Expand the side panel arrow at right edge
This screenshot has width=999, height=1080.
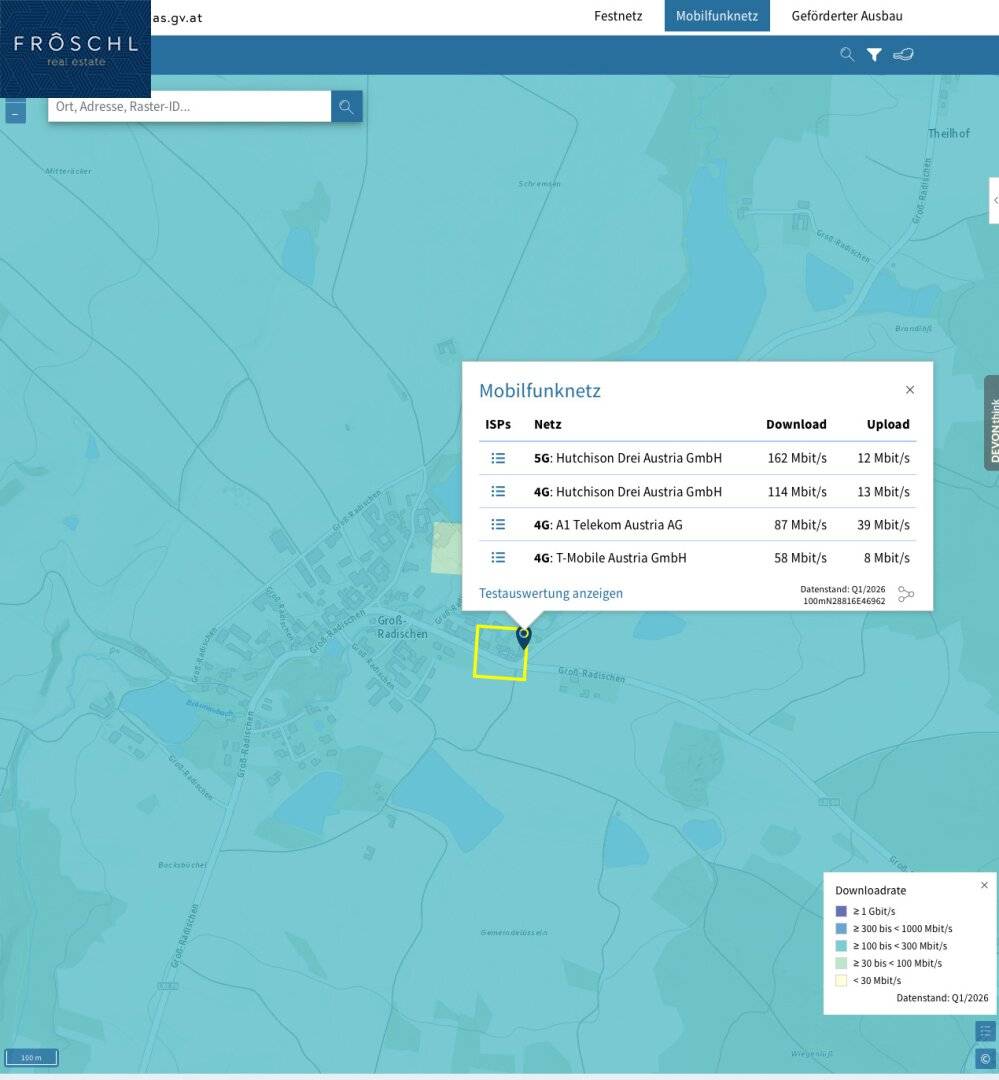click(x=994, y=200)
